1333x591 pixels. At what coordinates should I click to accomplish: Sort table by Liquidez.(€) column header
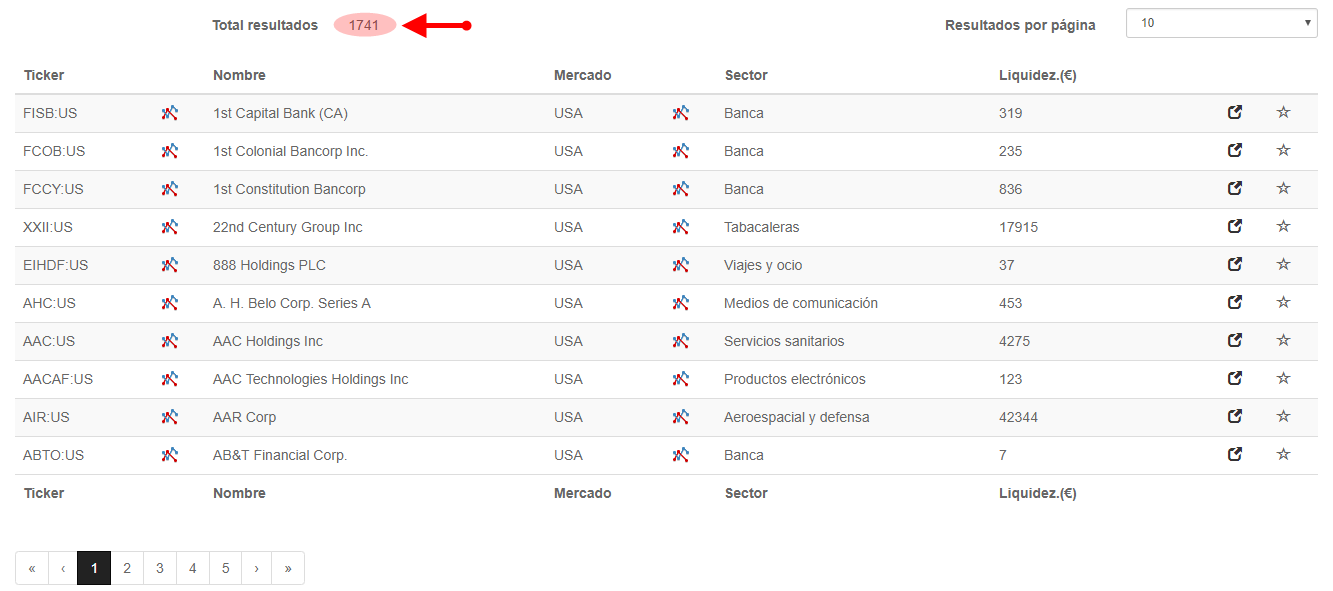(x=1037, y=75)
